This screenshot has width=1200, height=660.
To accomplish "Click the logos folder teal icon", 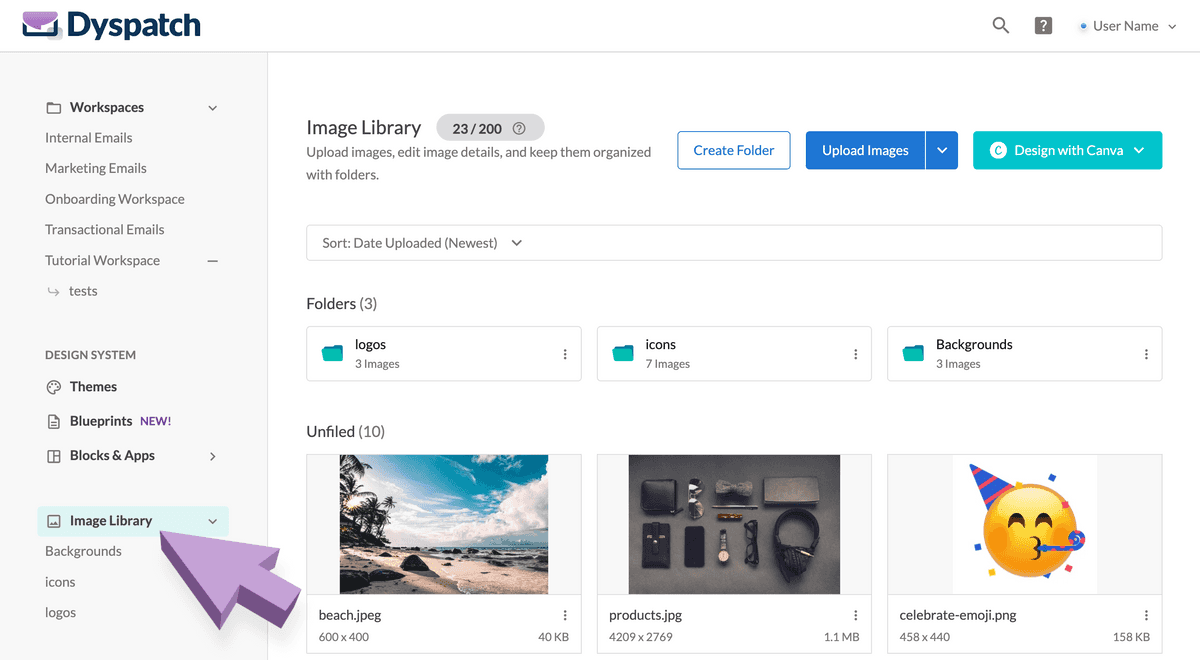I will [332, 353].
